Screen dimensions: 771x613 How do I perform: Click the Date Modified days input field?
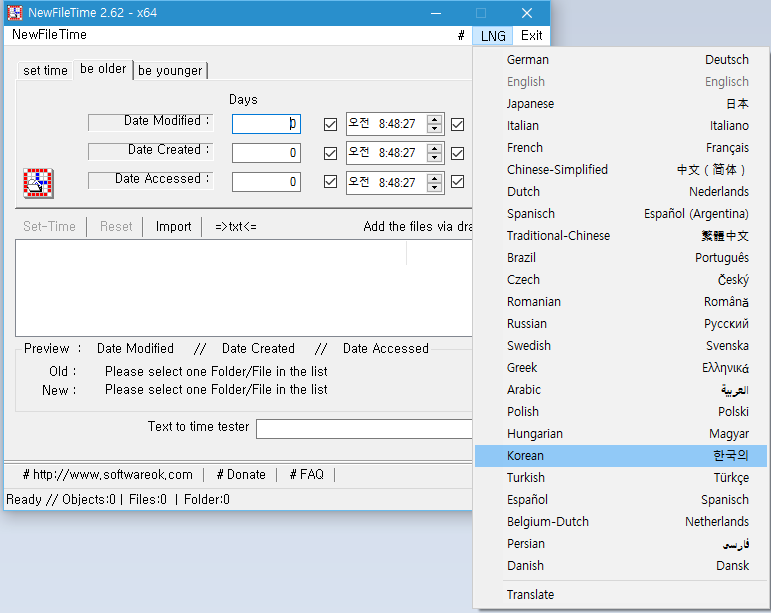coord(266,124)
